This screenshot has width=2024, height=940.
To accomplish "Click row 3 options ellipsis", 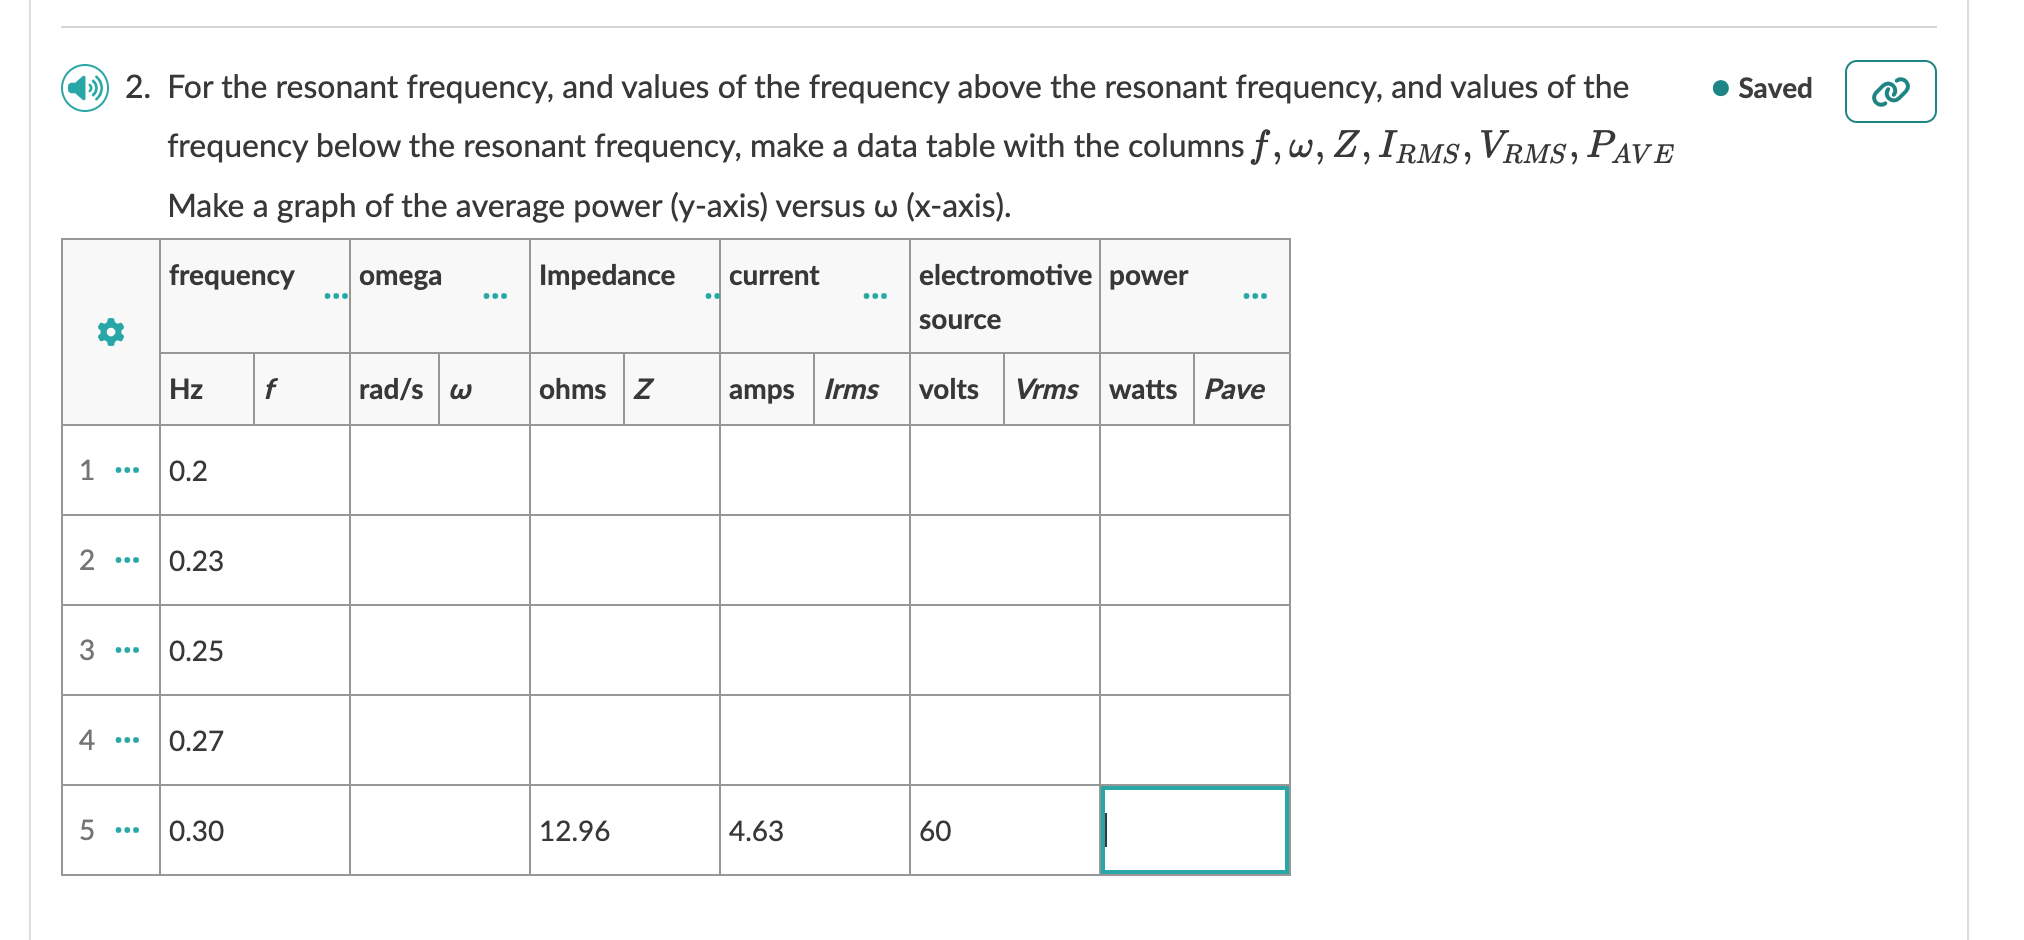I will (126, 651).
